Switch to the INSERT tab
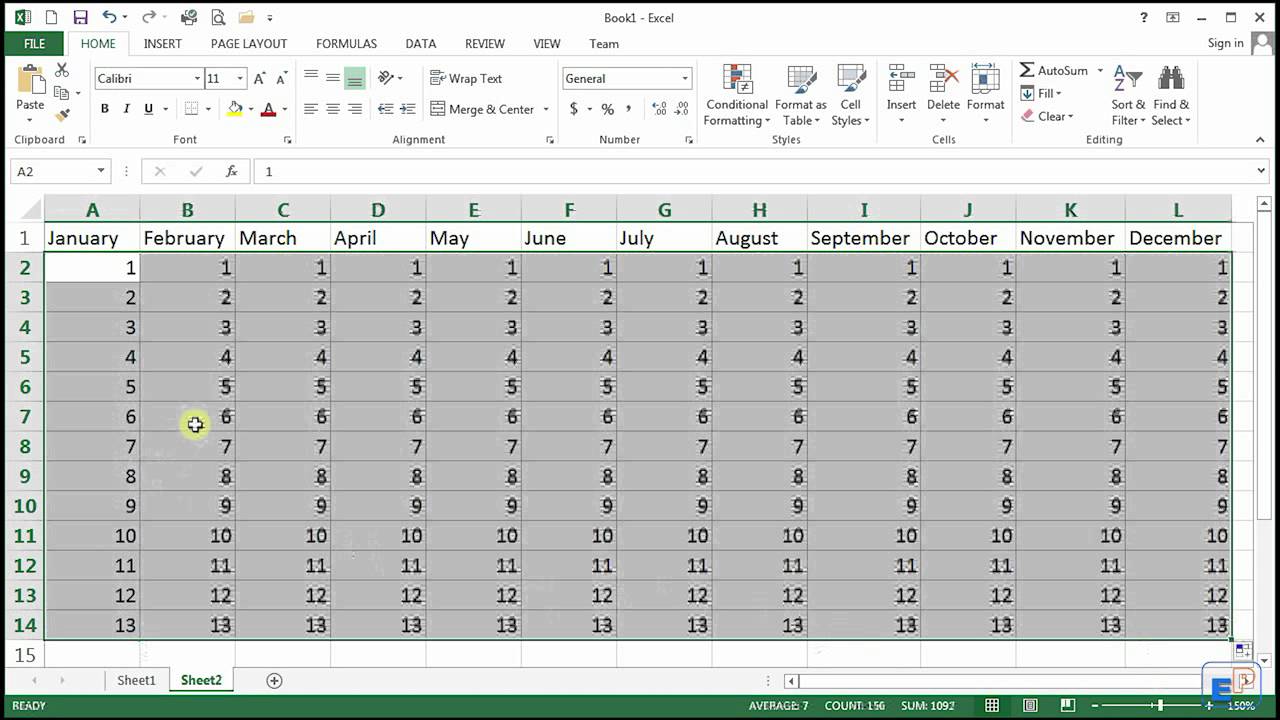 162,44
